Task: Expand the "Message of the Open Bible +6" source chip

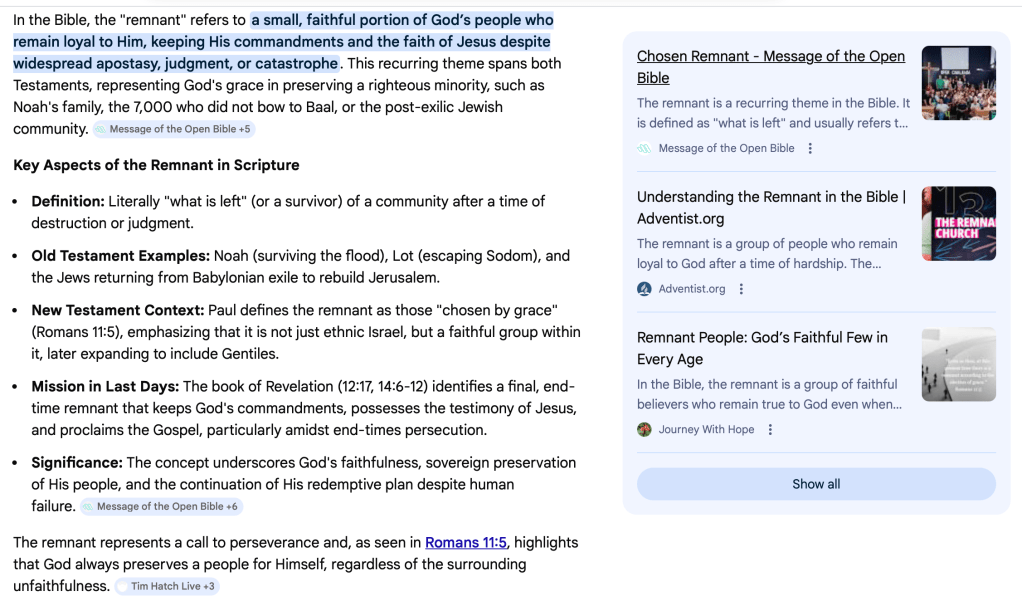Action: point(161,506)
